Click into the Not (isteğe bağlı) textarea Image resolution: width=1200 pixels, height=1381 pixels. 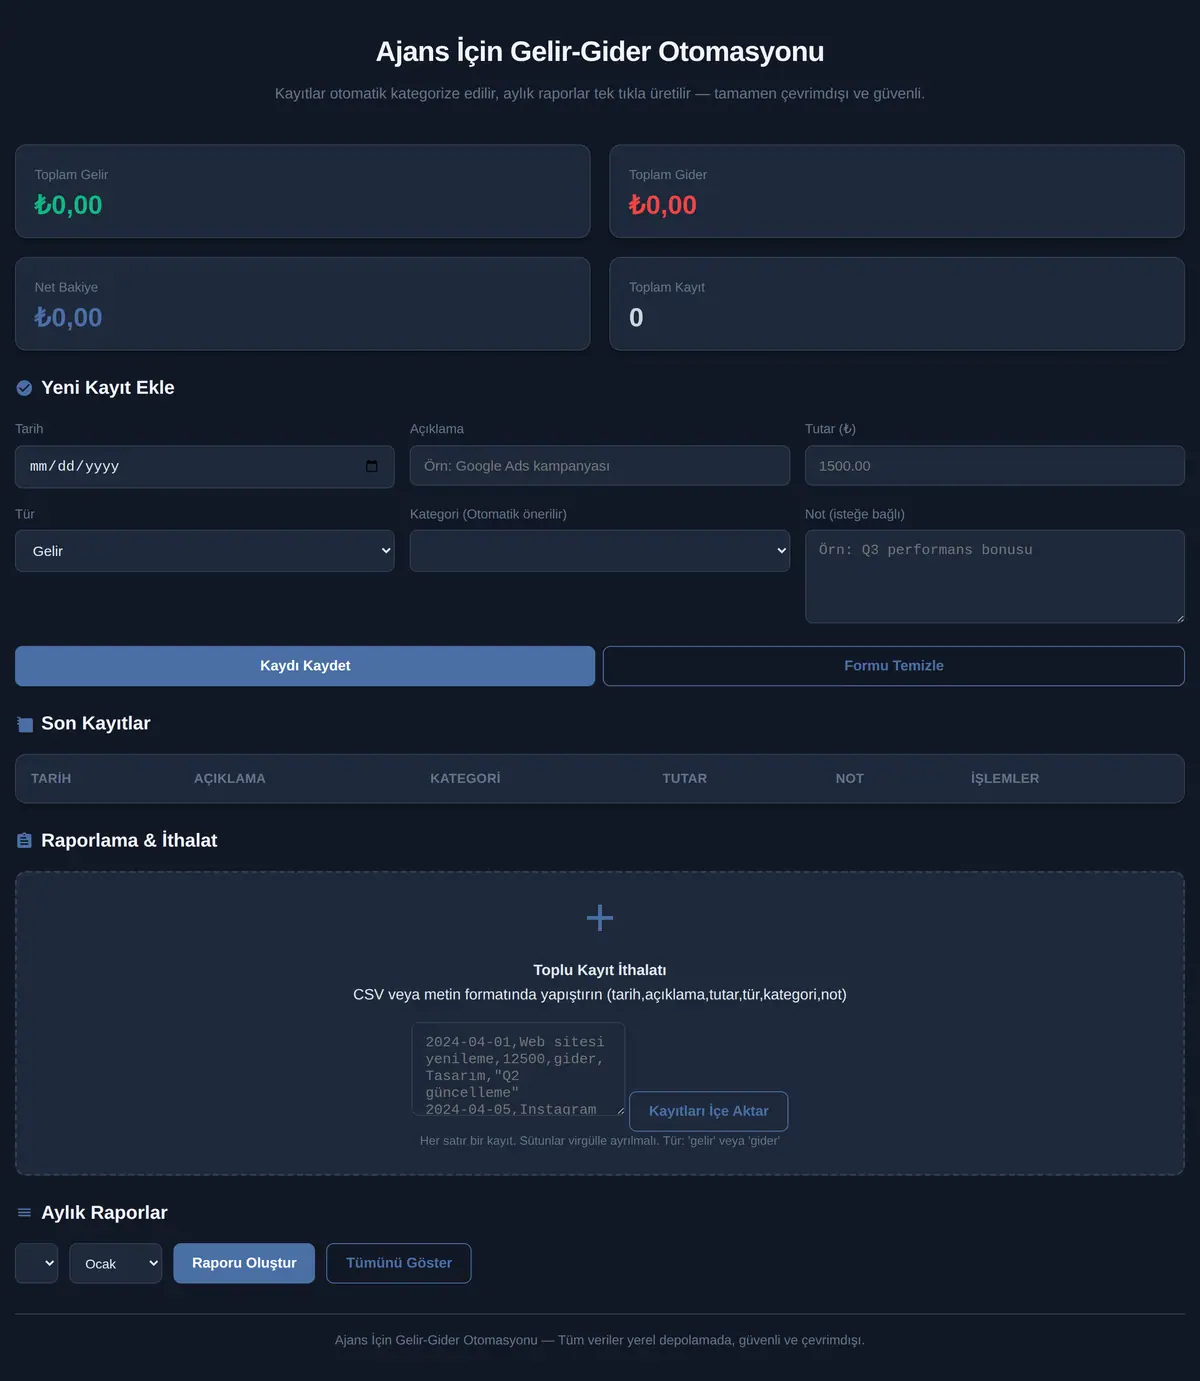995,577
